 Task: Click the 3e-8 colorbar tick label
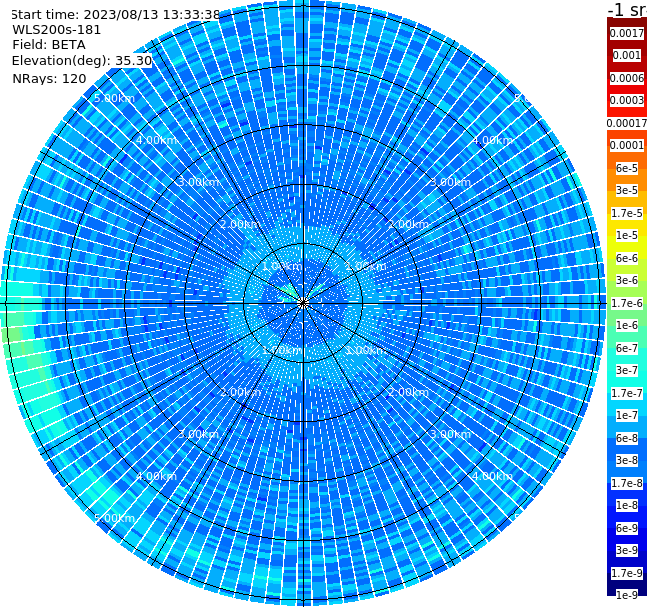click(627, 460)
